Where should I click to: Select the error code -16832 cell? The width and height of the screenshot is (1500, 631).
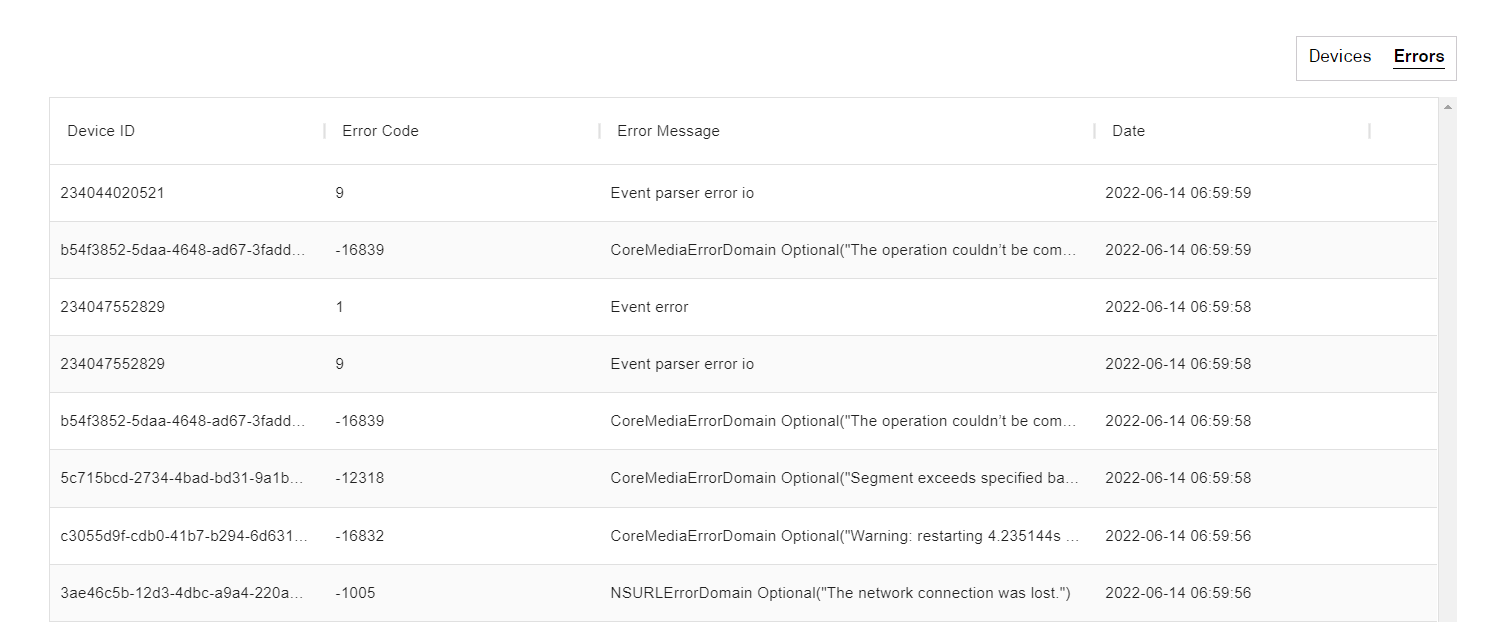[359, 536]
